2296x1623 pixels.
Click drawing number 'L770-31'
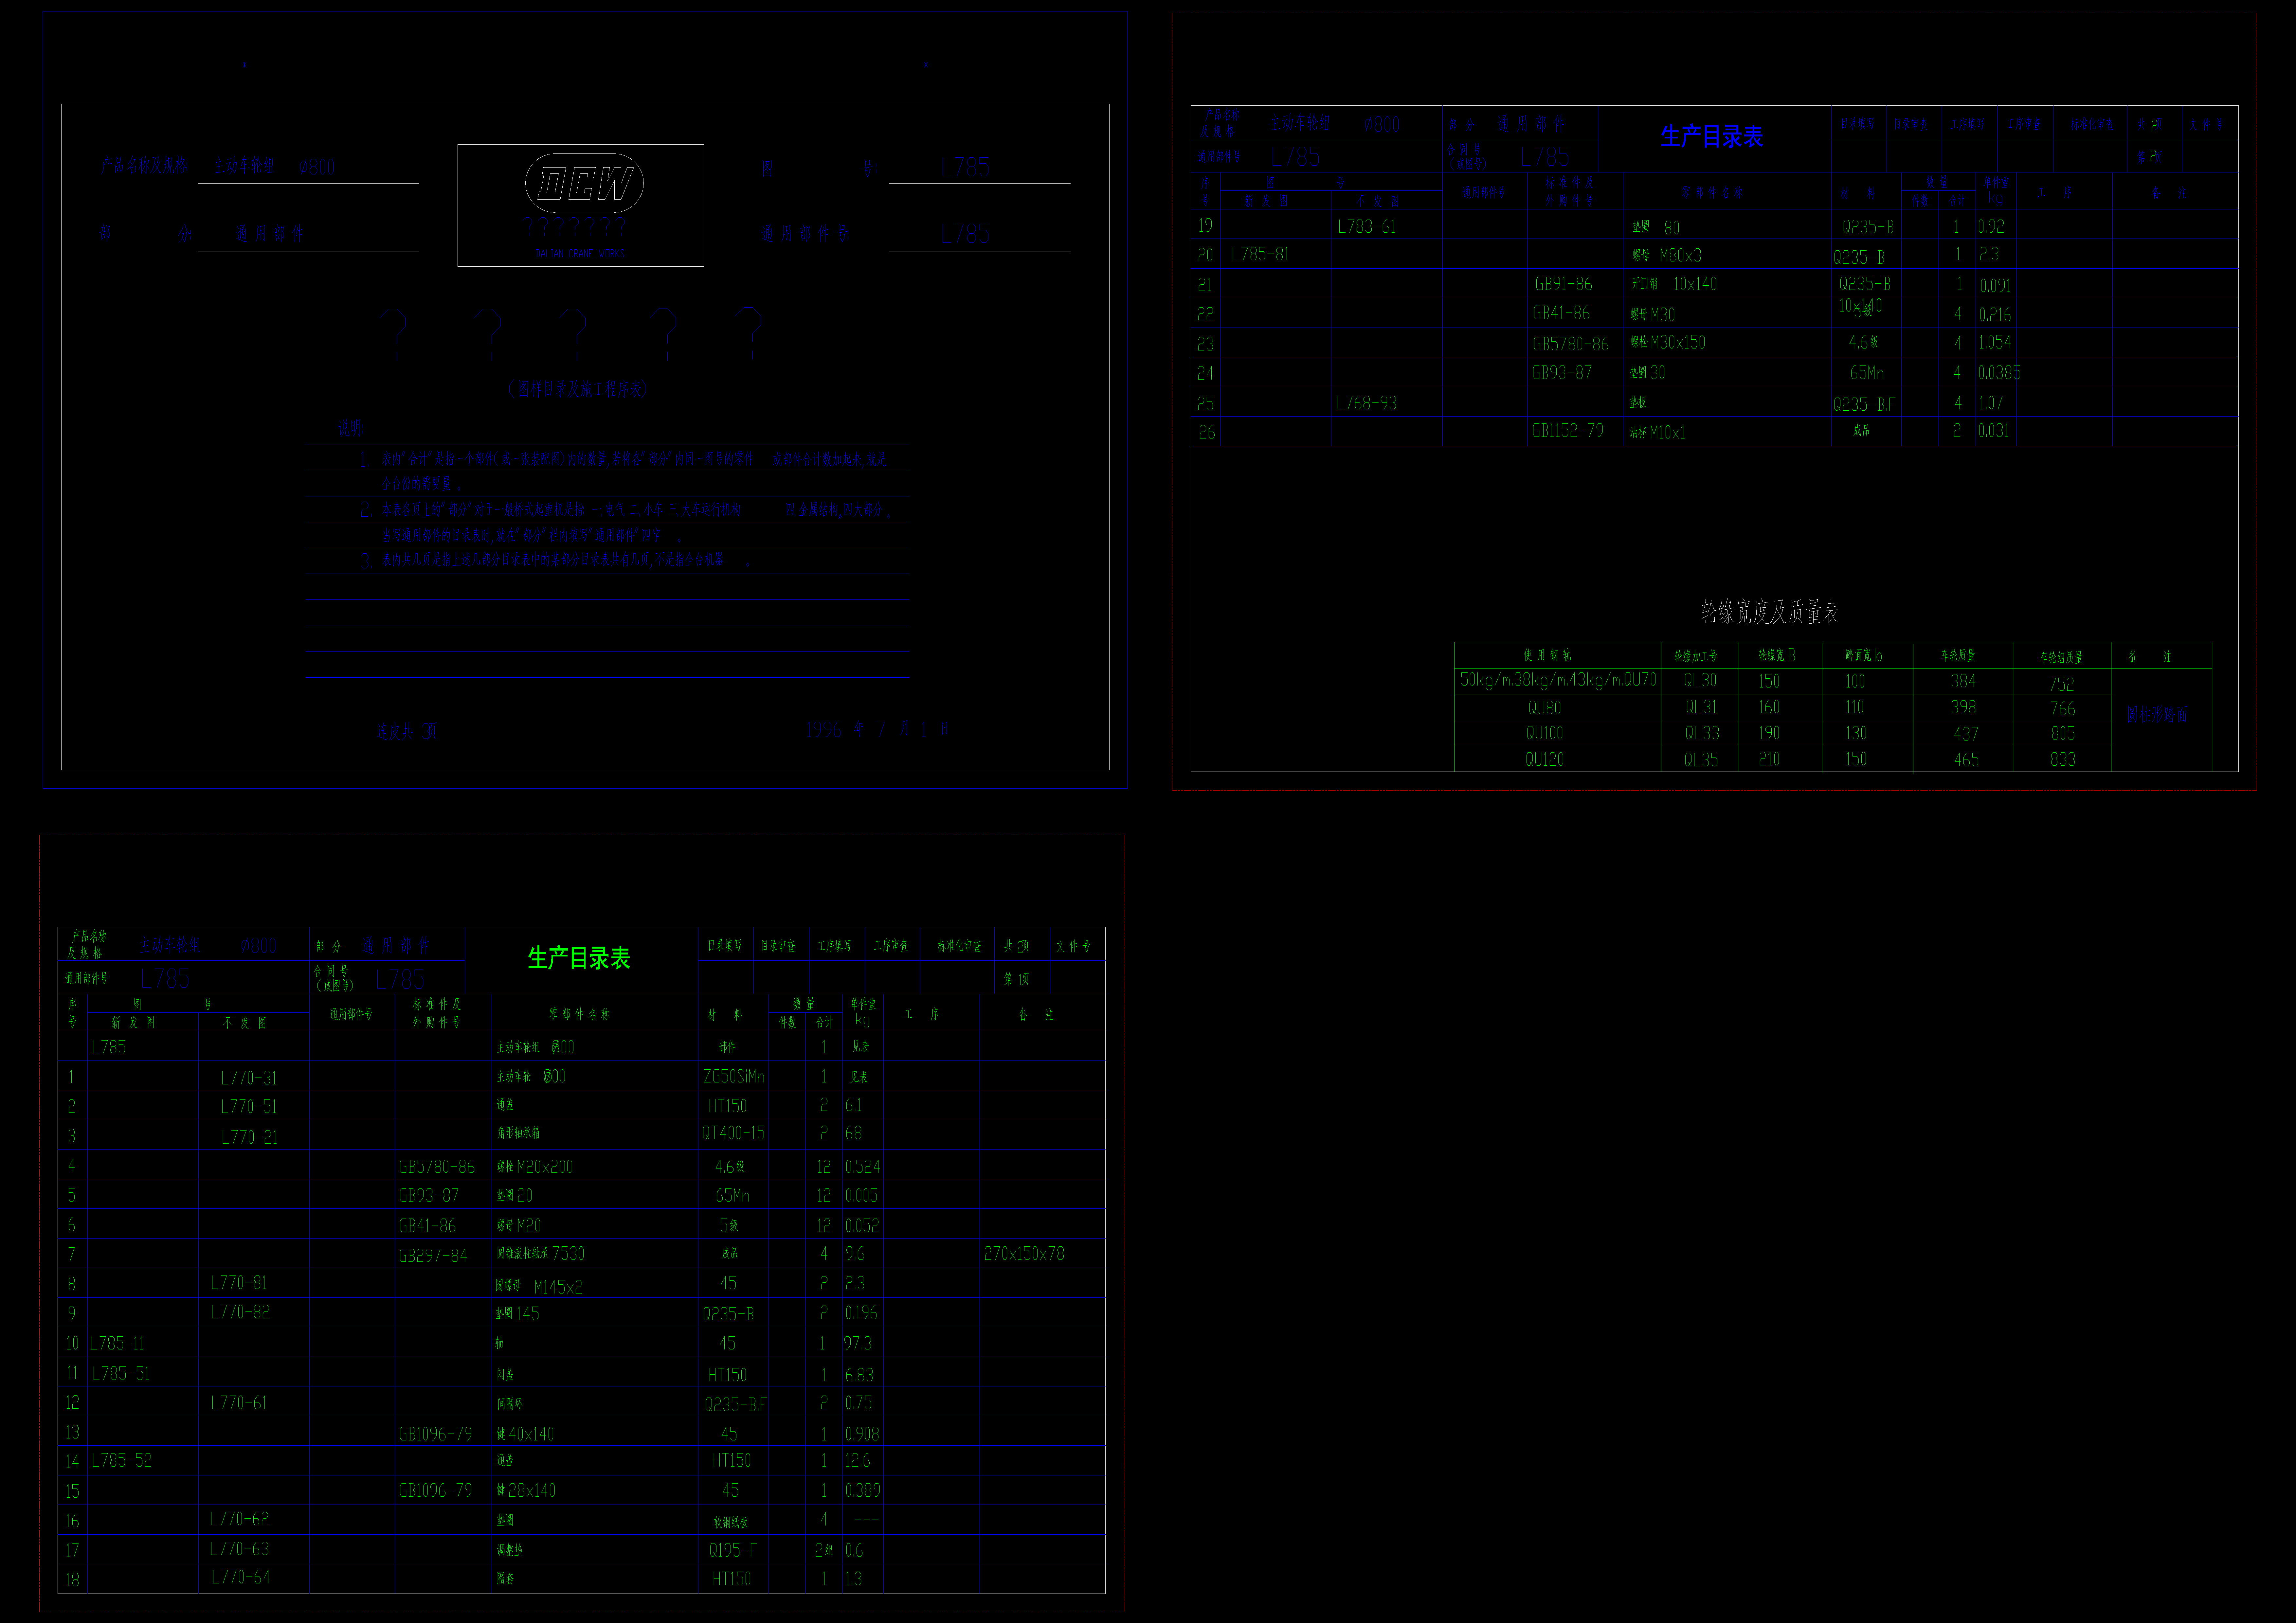(249, 1078)
